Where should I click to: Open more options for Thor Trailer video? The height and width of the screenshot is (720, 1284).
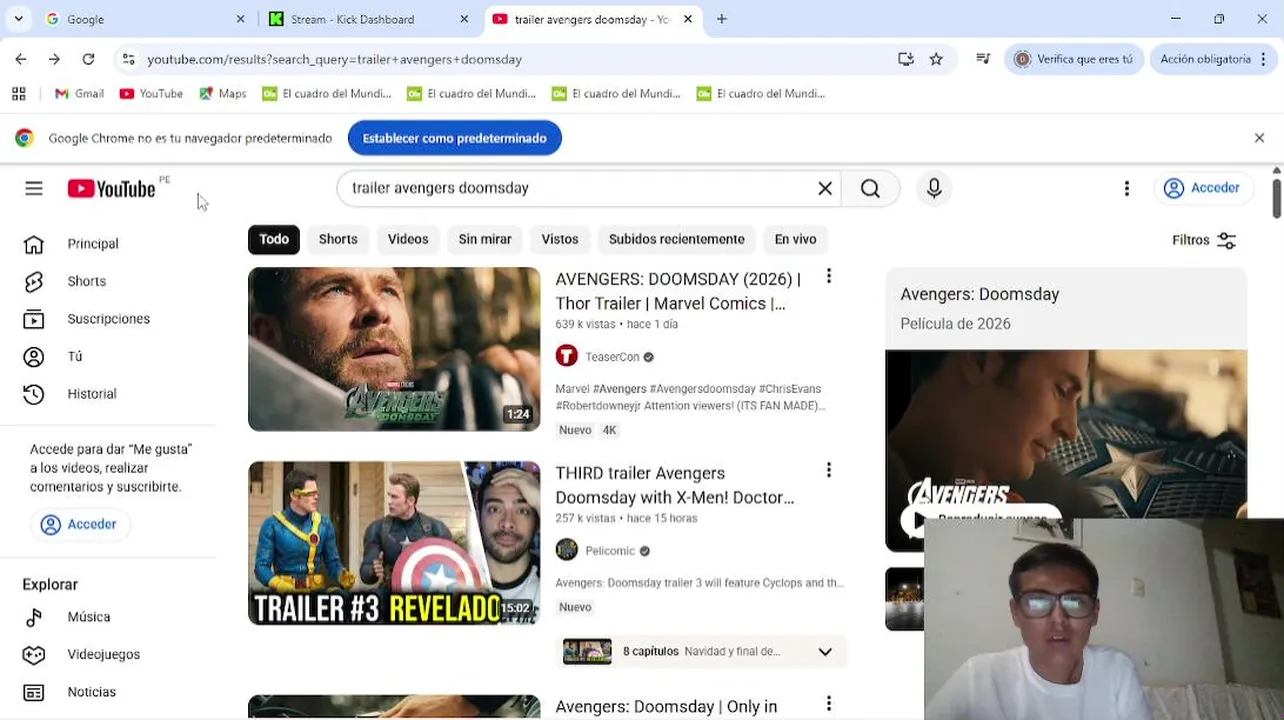click(x=828, y=276)
